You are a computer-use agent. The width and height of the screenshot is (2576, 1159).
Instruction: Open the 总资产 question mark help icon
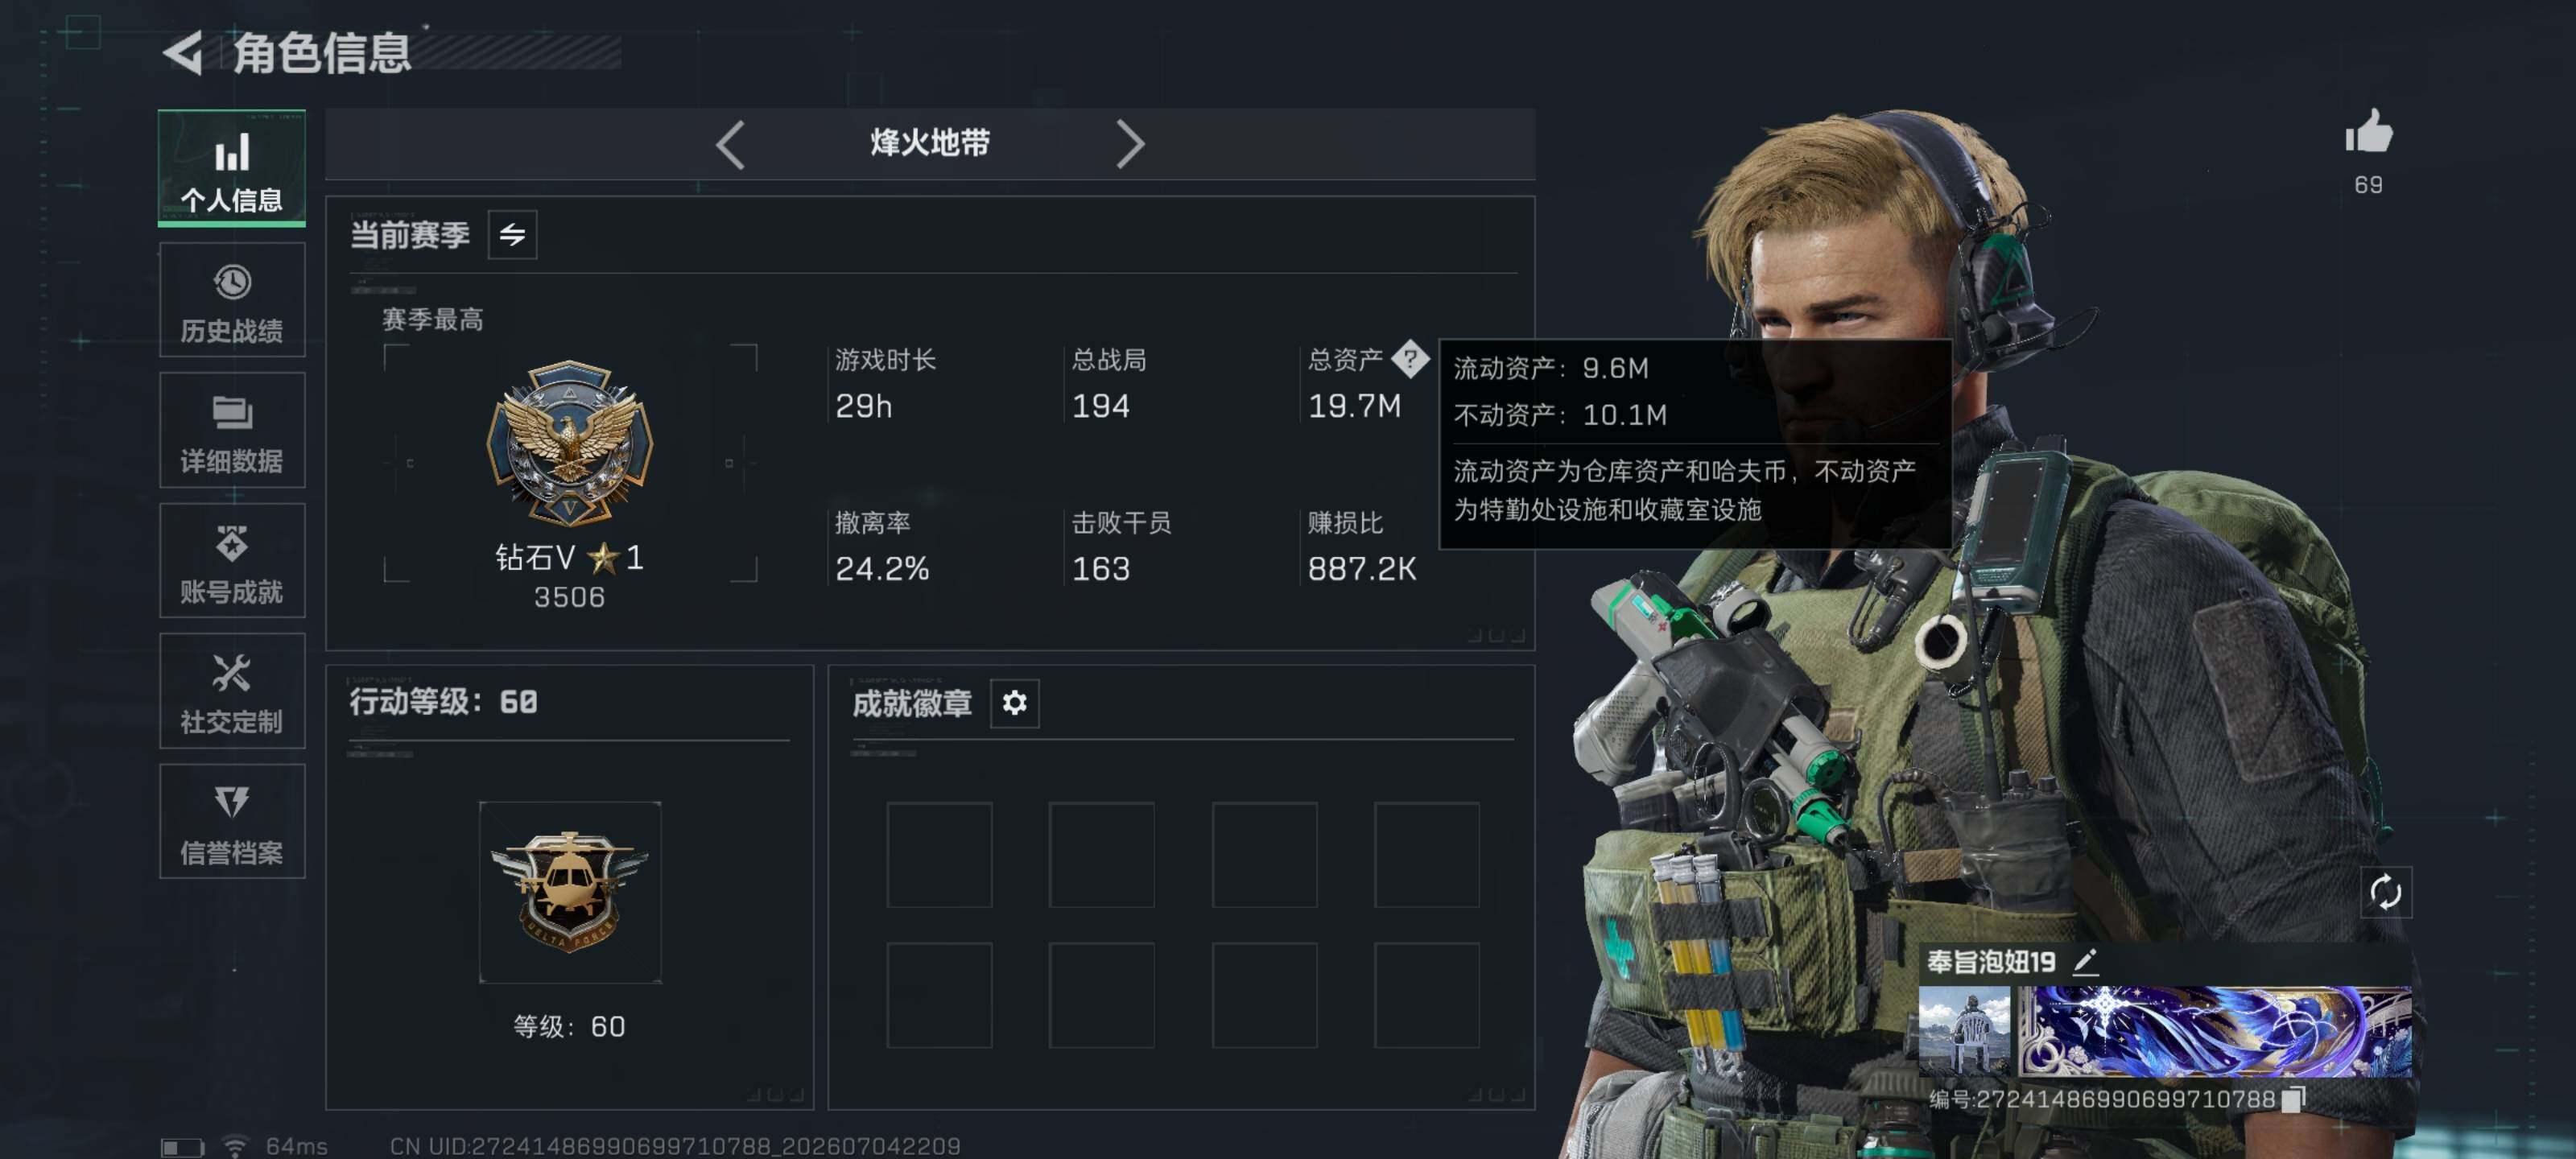[x=1410, y=358]
